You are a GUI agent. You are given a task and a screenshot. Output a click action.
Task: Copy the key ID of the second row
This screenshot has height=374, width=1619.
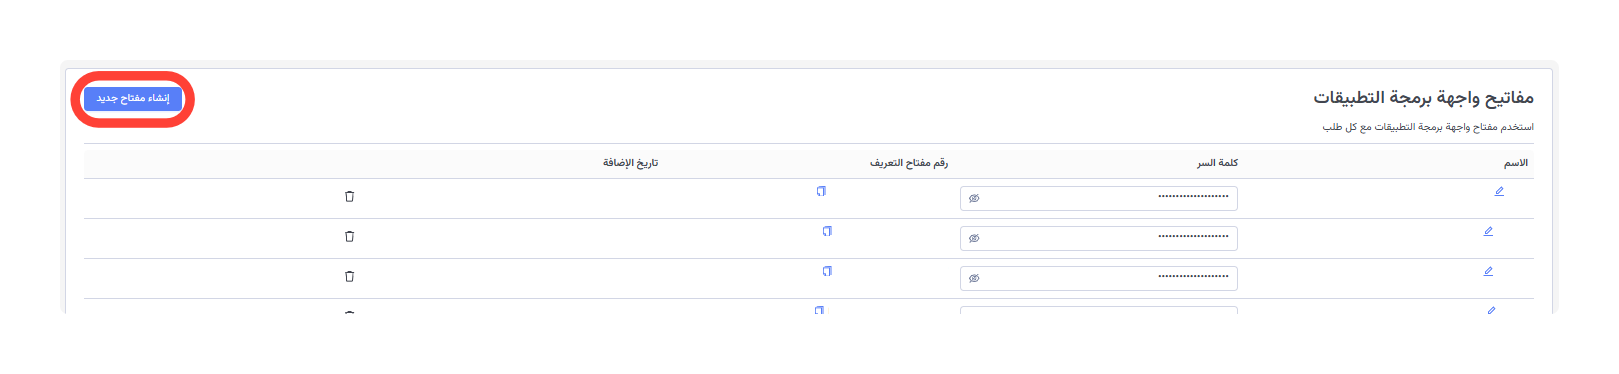pyautogui.click(x=827, y=231)
